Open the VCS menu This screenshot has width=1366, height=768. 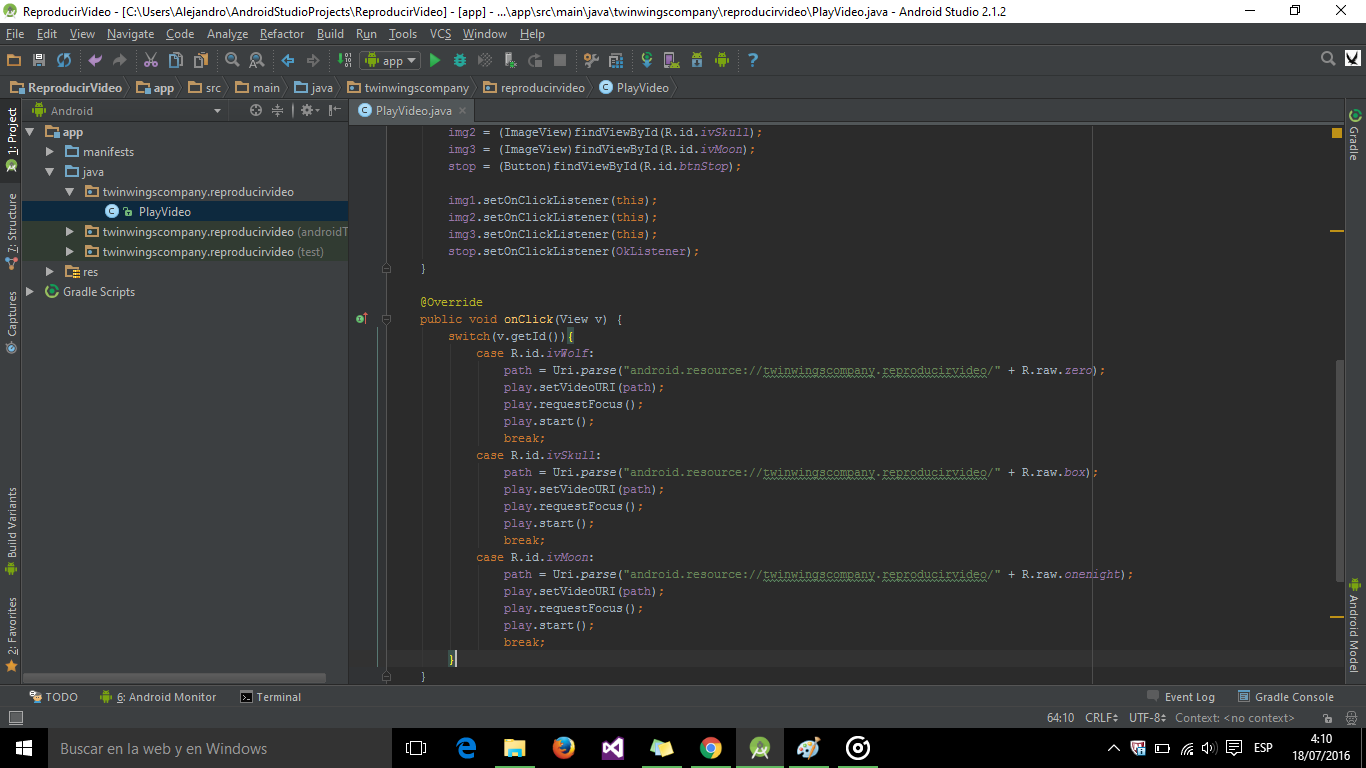click(x=440, y=34)
